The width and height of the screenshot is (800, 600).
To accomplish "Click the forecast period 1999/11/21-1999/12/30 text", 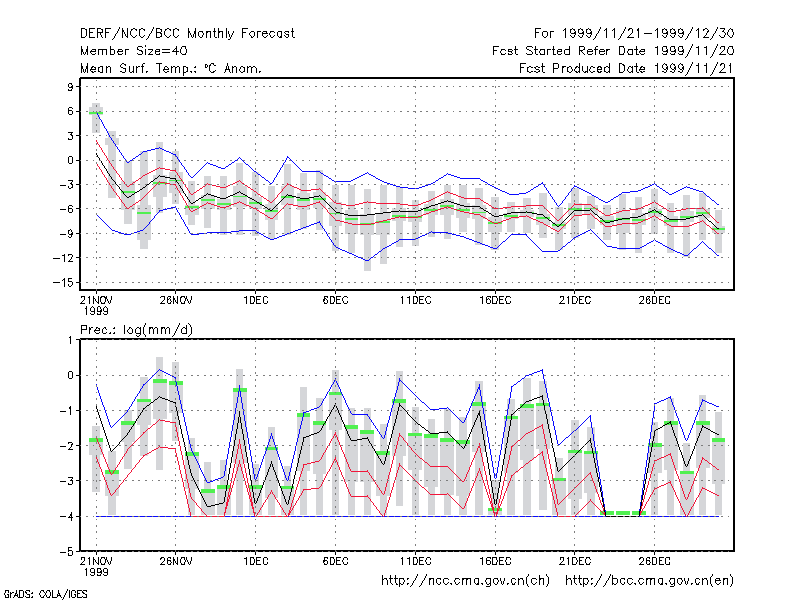I will tap(648, 34).
